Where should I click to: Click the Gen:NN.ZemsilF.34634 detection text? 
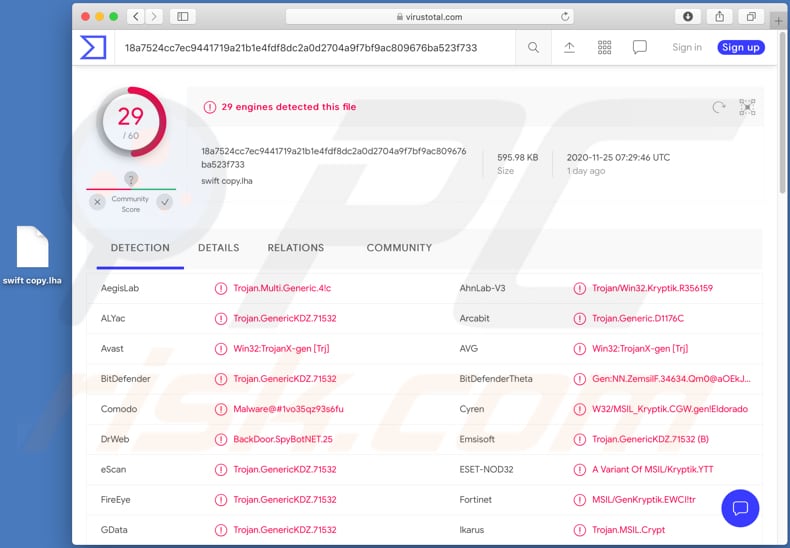pyautogui.click(x=671, y=379)
